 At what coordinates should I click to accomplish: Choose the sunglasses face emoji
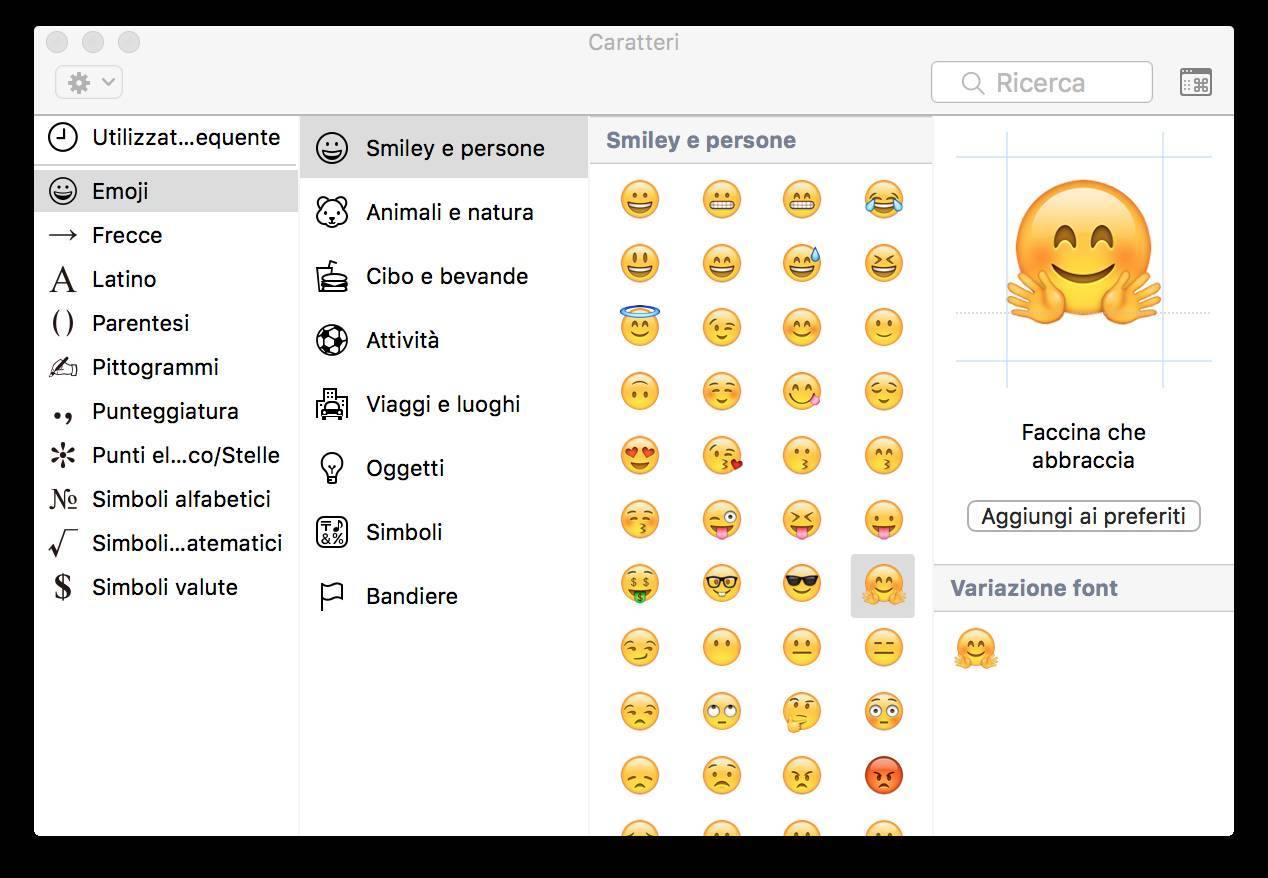point(802,583)
